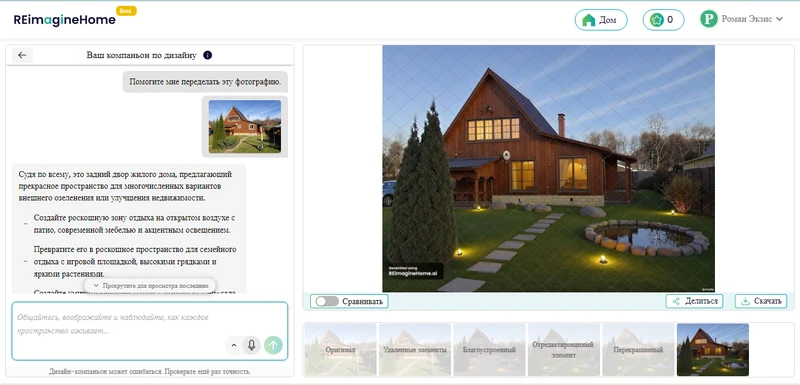Click the paragraph starting 'Судя по всему'
Image resolution: width=800 pixels, height=385 pixels.
125,186
